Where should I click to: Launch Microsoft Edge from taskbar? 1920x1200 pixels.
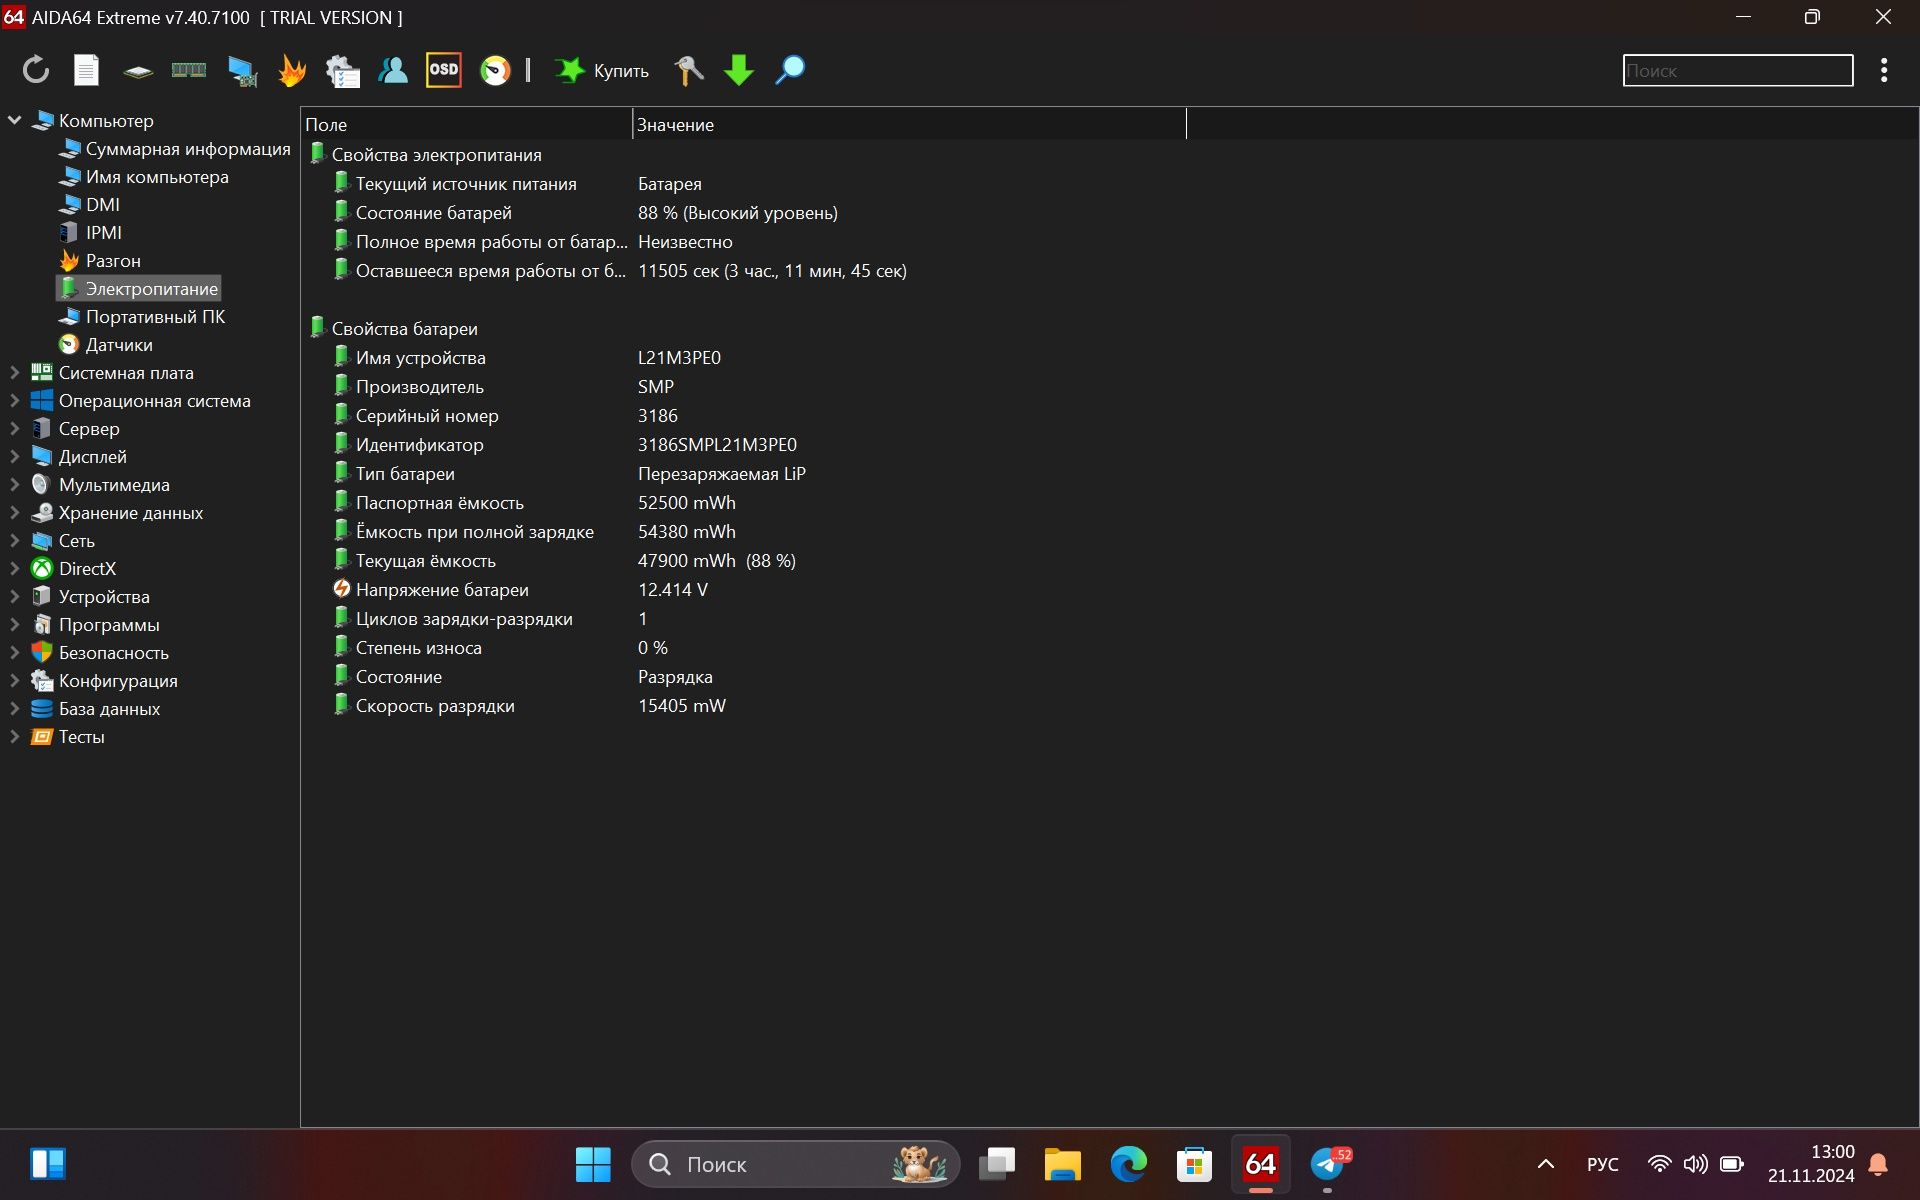pyautogui.click(x=1129, y=1164)
